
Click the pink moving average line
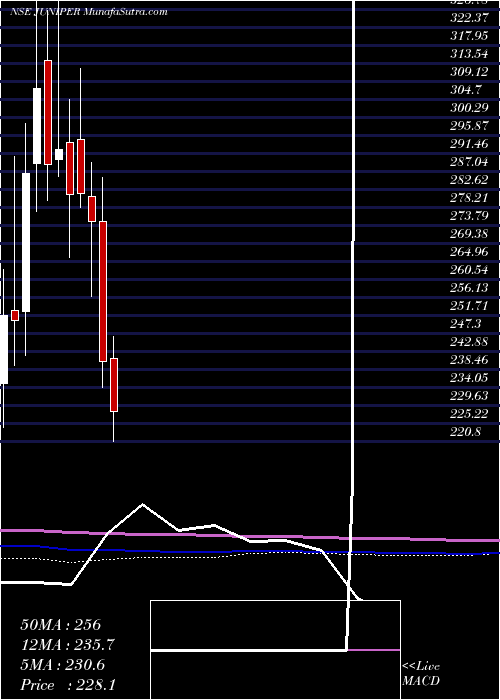point(250,536)
